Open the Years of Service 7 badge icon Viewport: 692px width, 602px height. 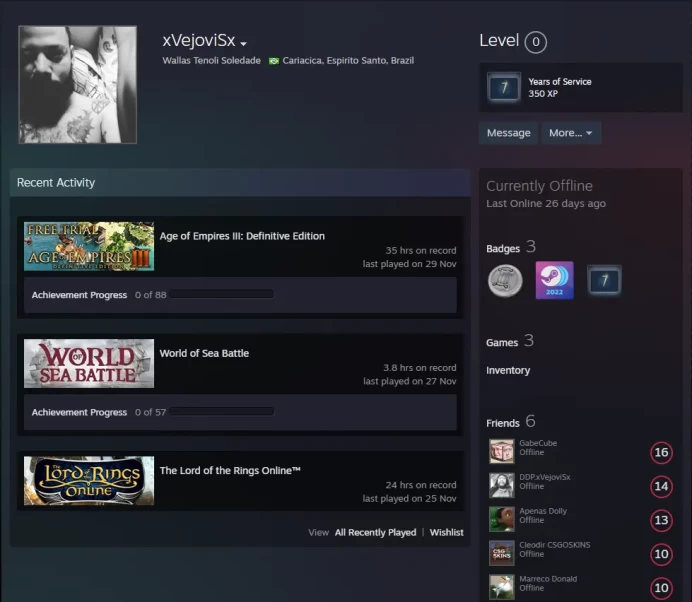click(x=504, y=87)
